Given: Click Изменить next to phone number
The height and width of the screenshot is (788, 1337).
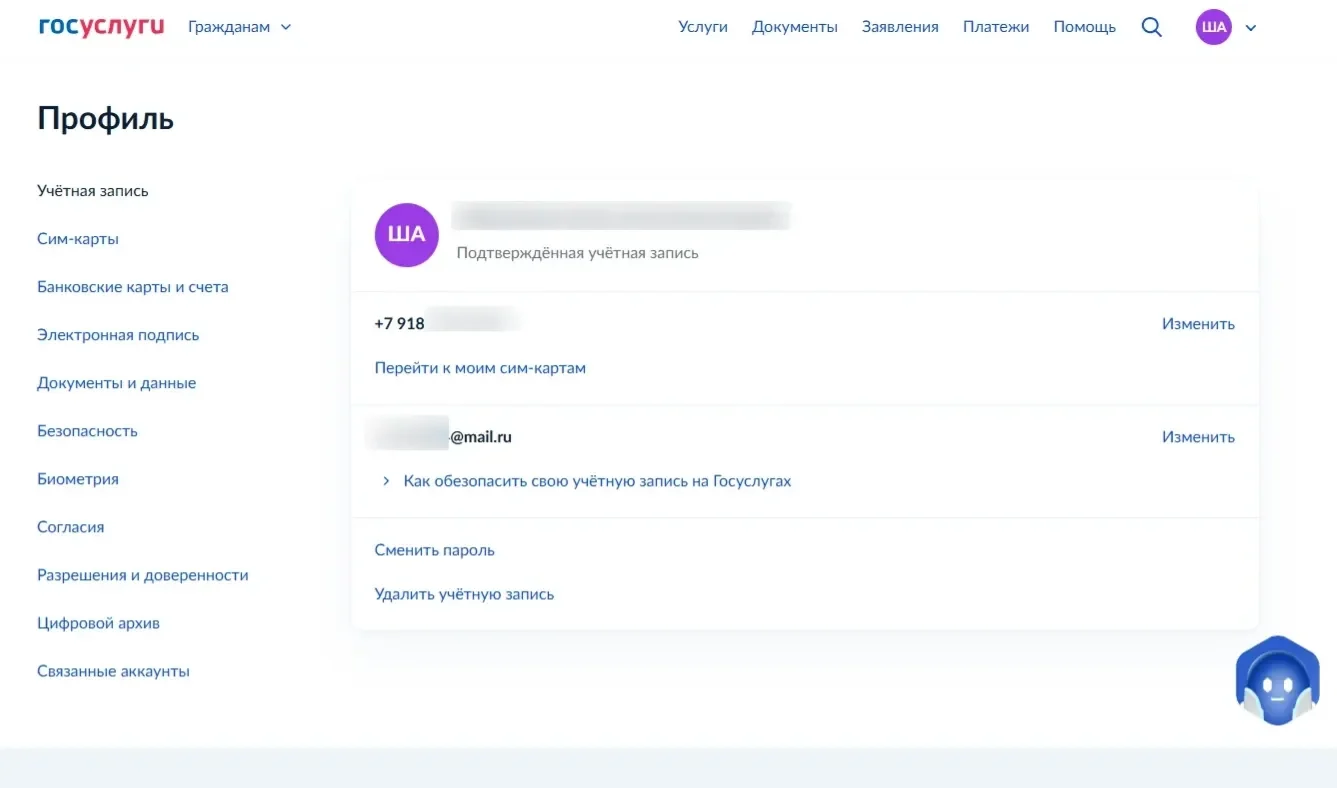Looking at the screenshot, I should coord(1198,324).
